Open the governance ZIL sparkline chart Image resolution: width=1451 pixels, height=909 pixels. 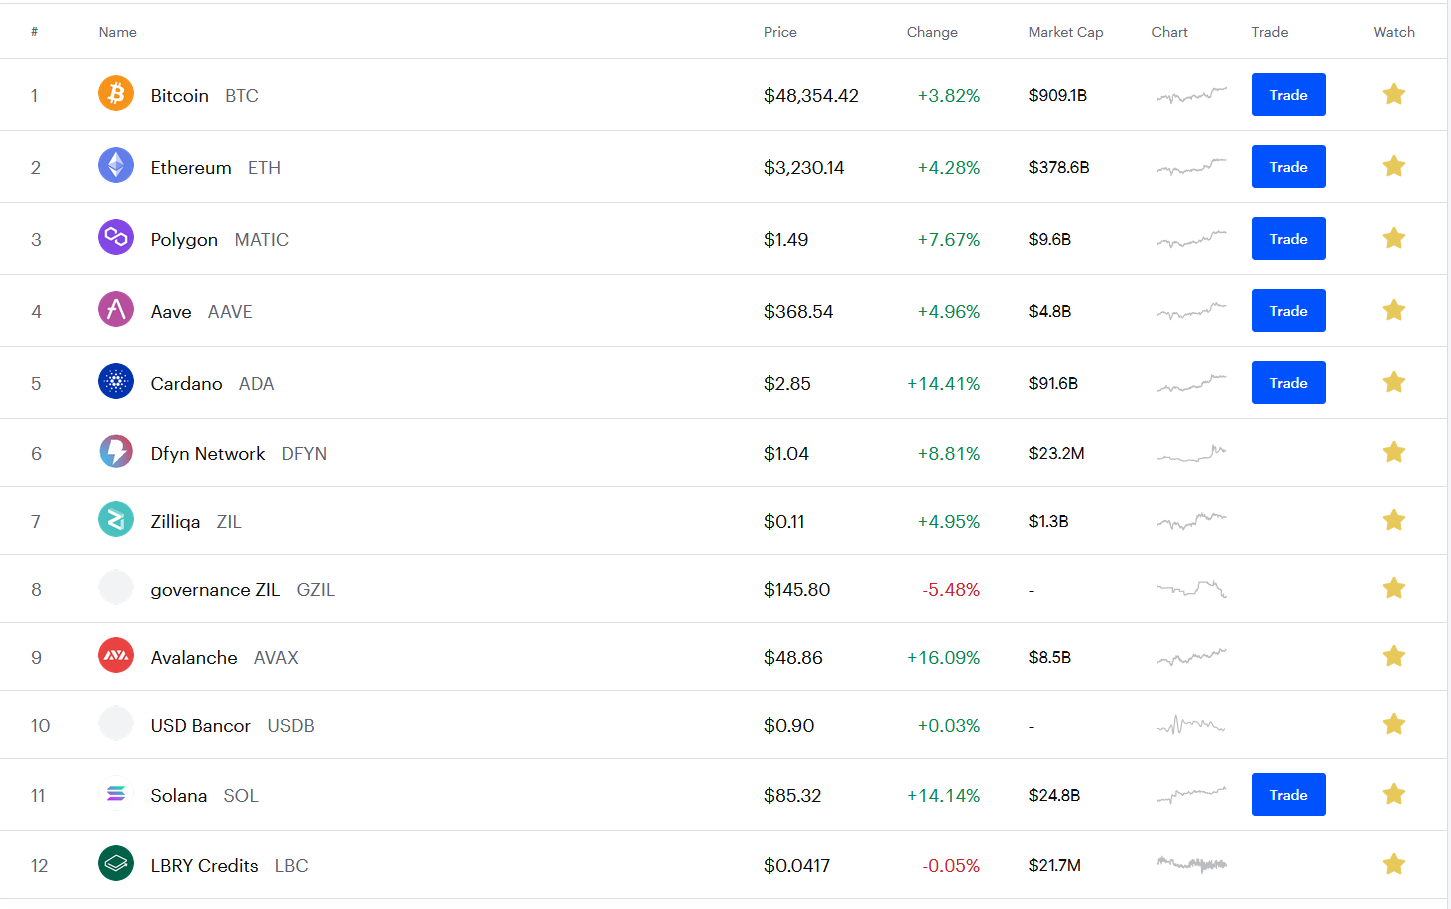pyautogui.click(x=1192, y=589)
